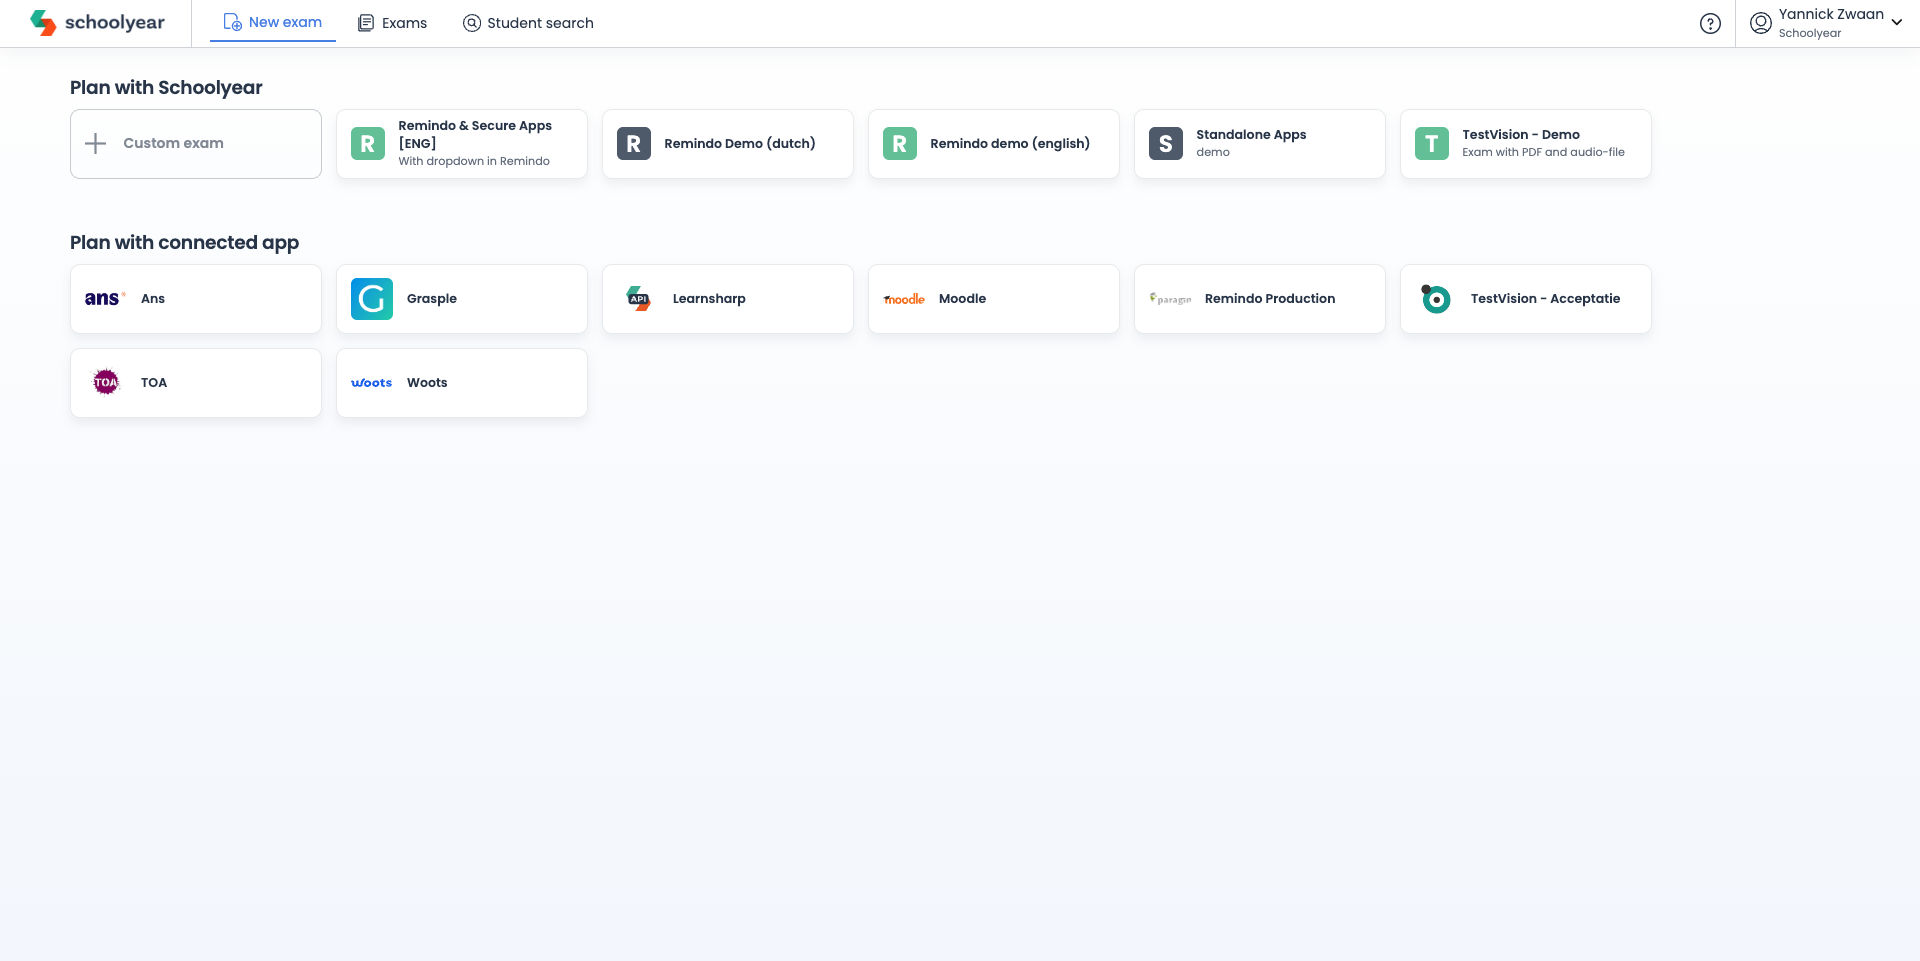Image resolution: width=1920 pixels, height=961 pixels.
Task: Click the user profile avatar icon
Action: [1761, 23]
